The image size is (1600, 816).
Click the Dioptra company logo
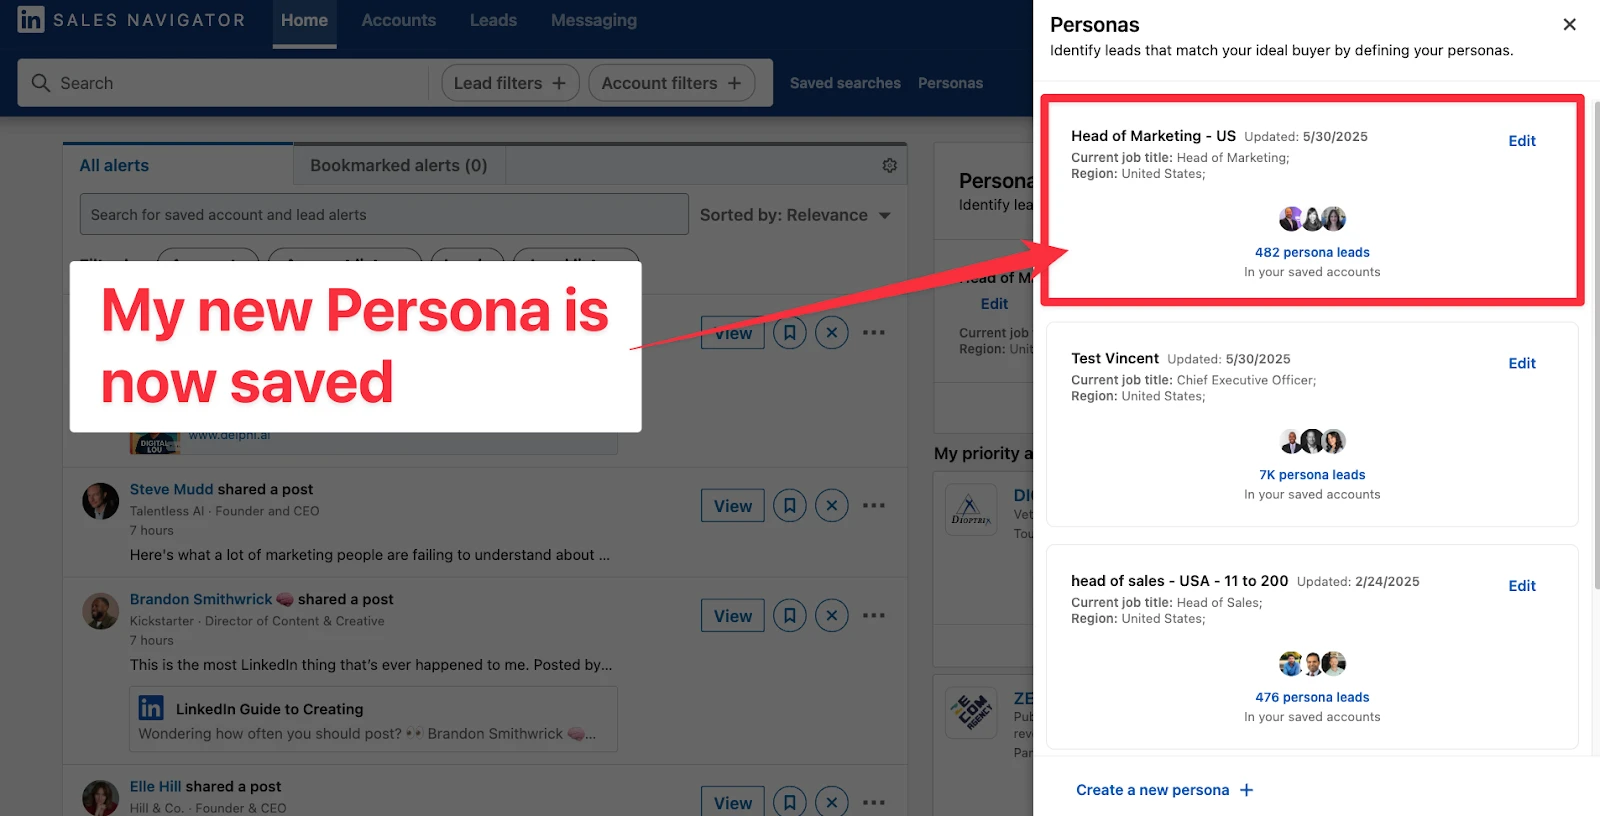click(x=971, y=510)
